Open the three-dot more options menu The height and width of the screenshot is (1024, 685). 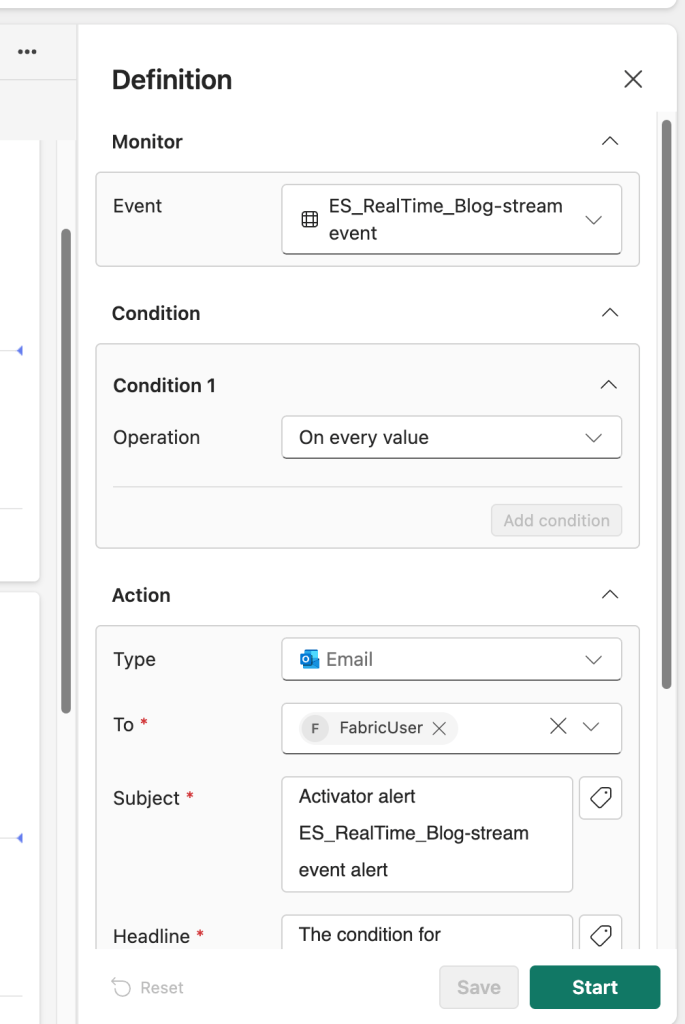pos(27,52)
